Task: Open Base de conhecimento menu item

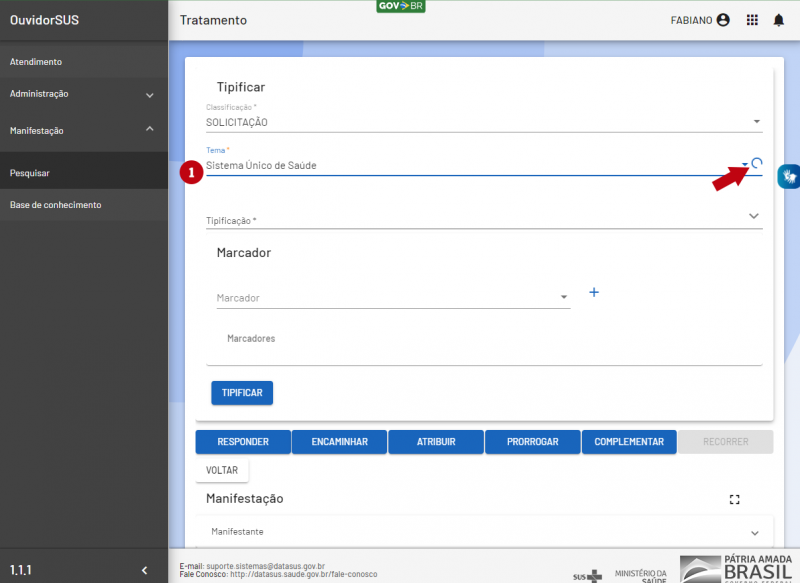Action: tap(56, 205)
